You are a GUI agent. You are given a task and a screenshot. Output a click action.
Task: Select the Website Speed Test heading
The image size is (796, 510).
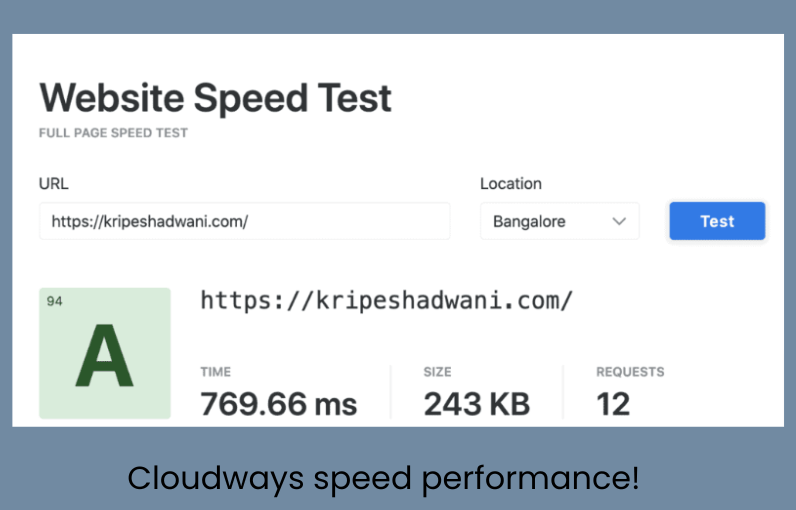click(x=215, y=98)
